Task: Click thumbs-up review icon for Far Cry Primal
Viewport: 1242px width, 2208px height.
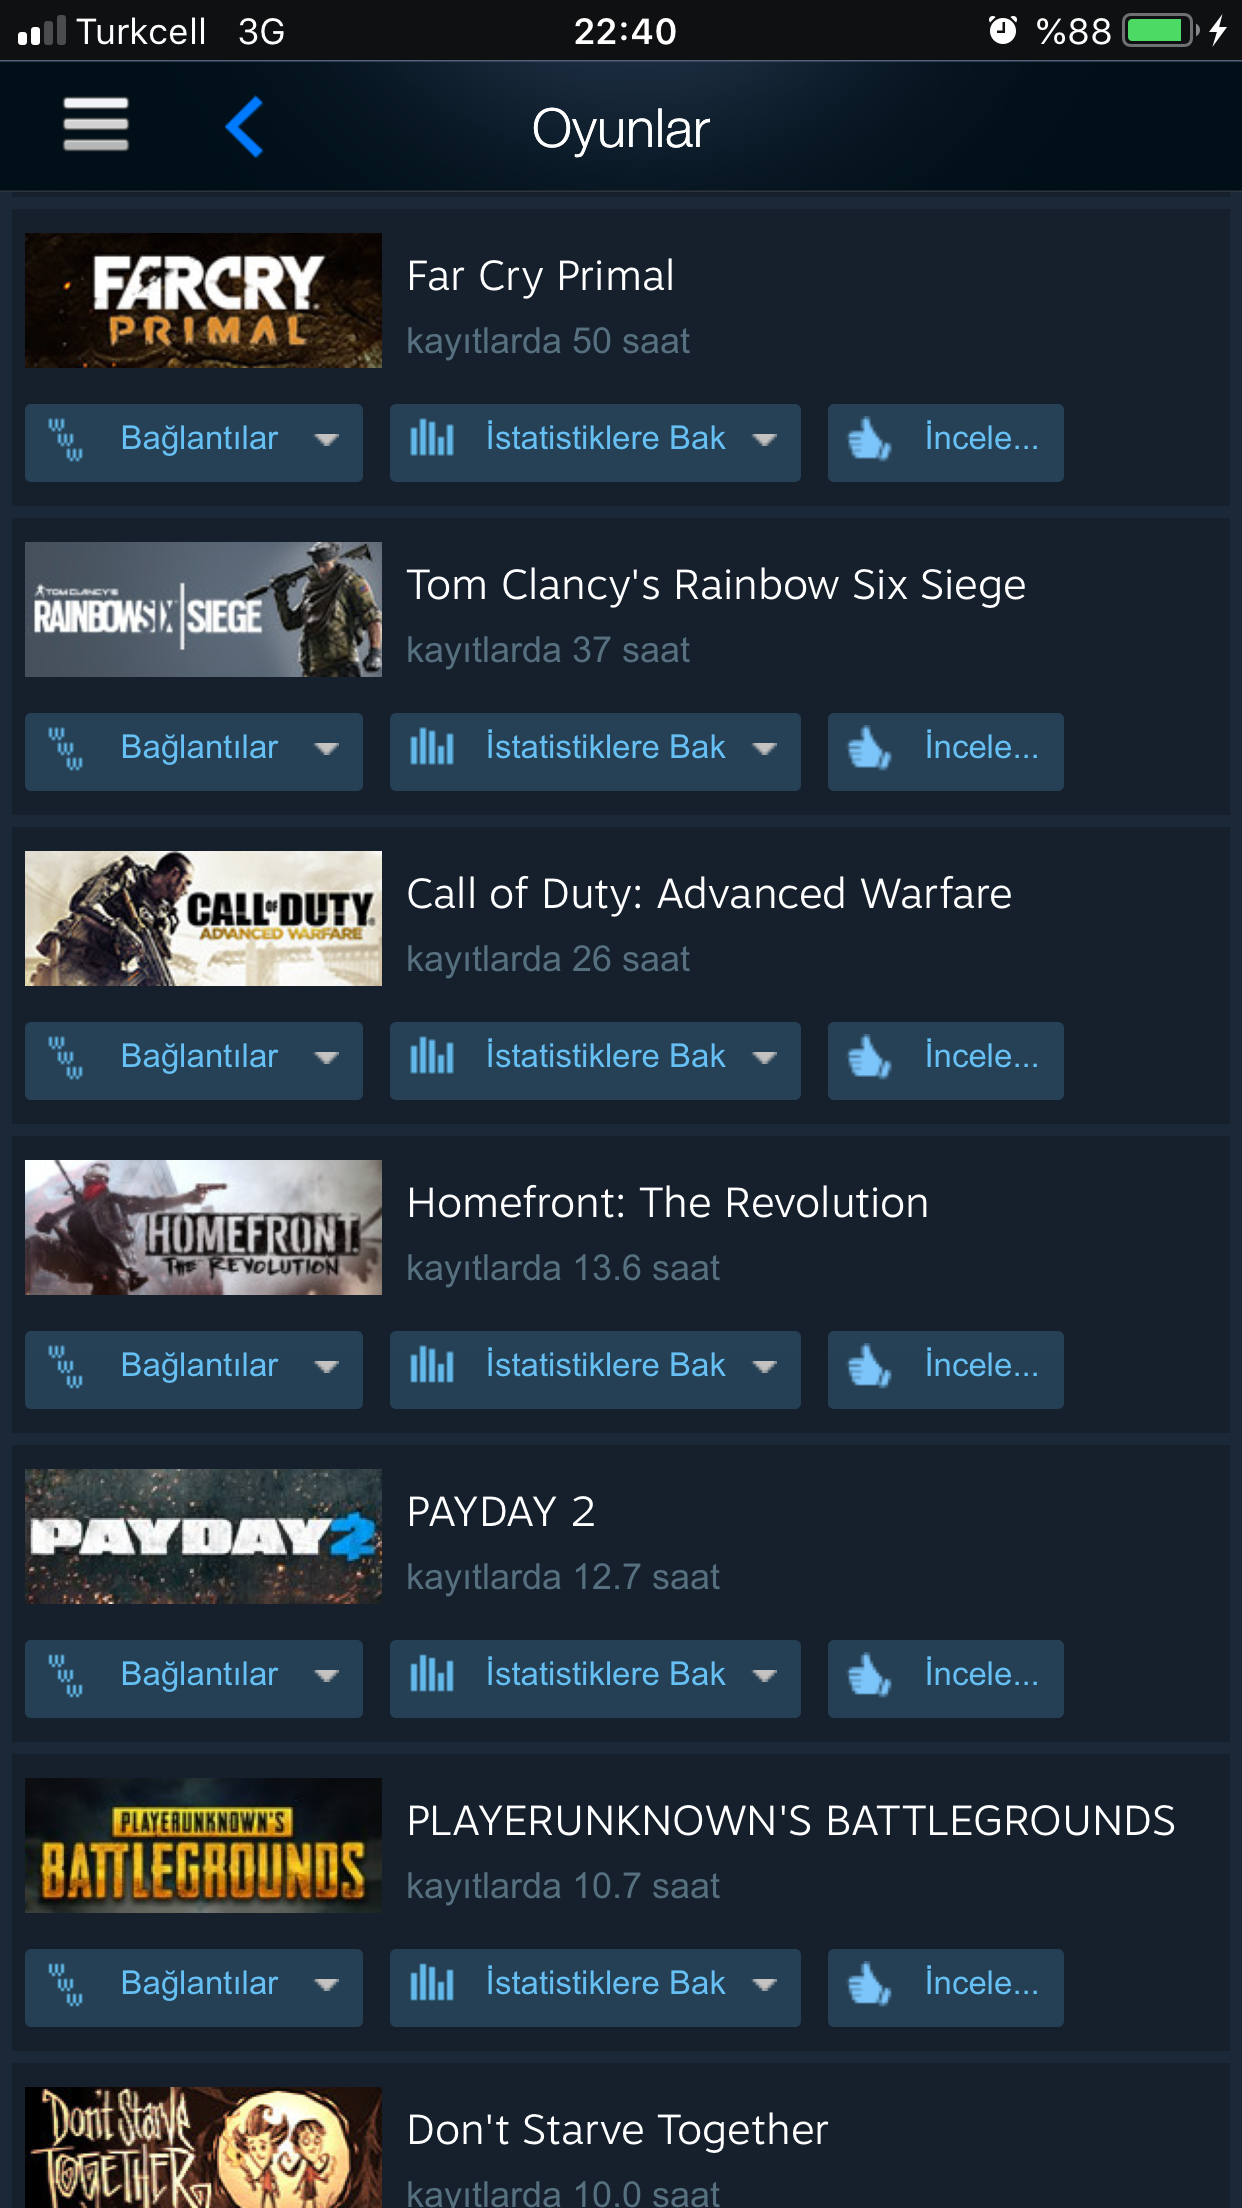Action: [869, 440]
